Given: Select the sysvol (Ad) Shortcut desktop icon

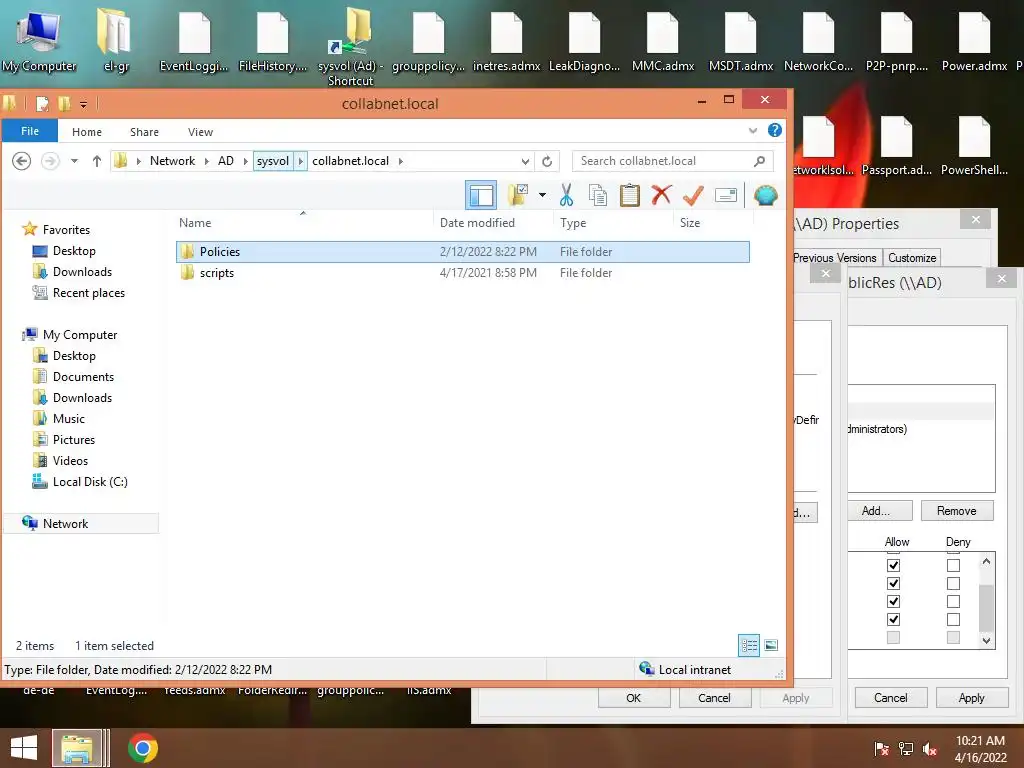Looking at the screenshot, I should click(350, 47).
